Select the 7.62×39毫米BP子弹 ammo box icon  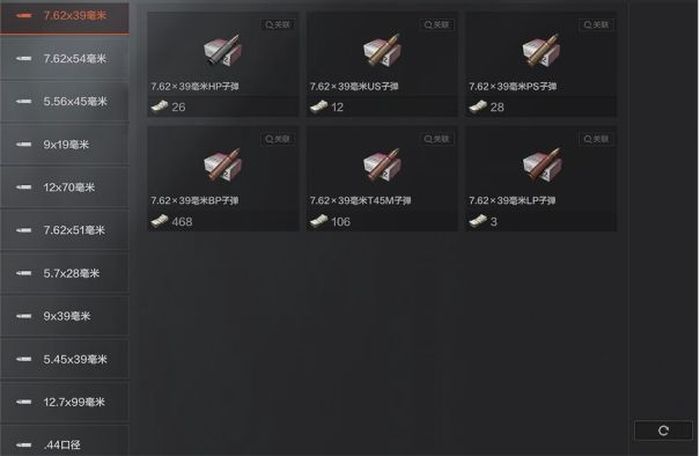(x=223, y=164)
